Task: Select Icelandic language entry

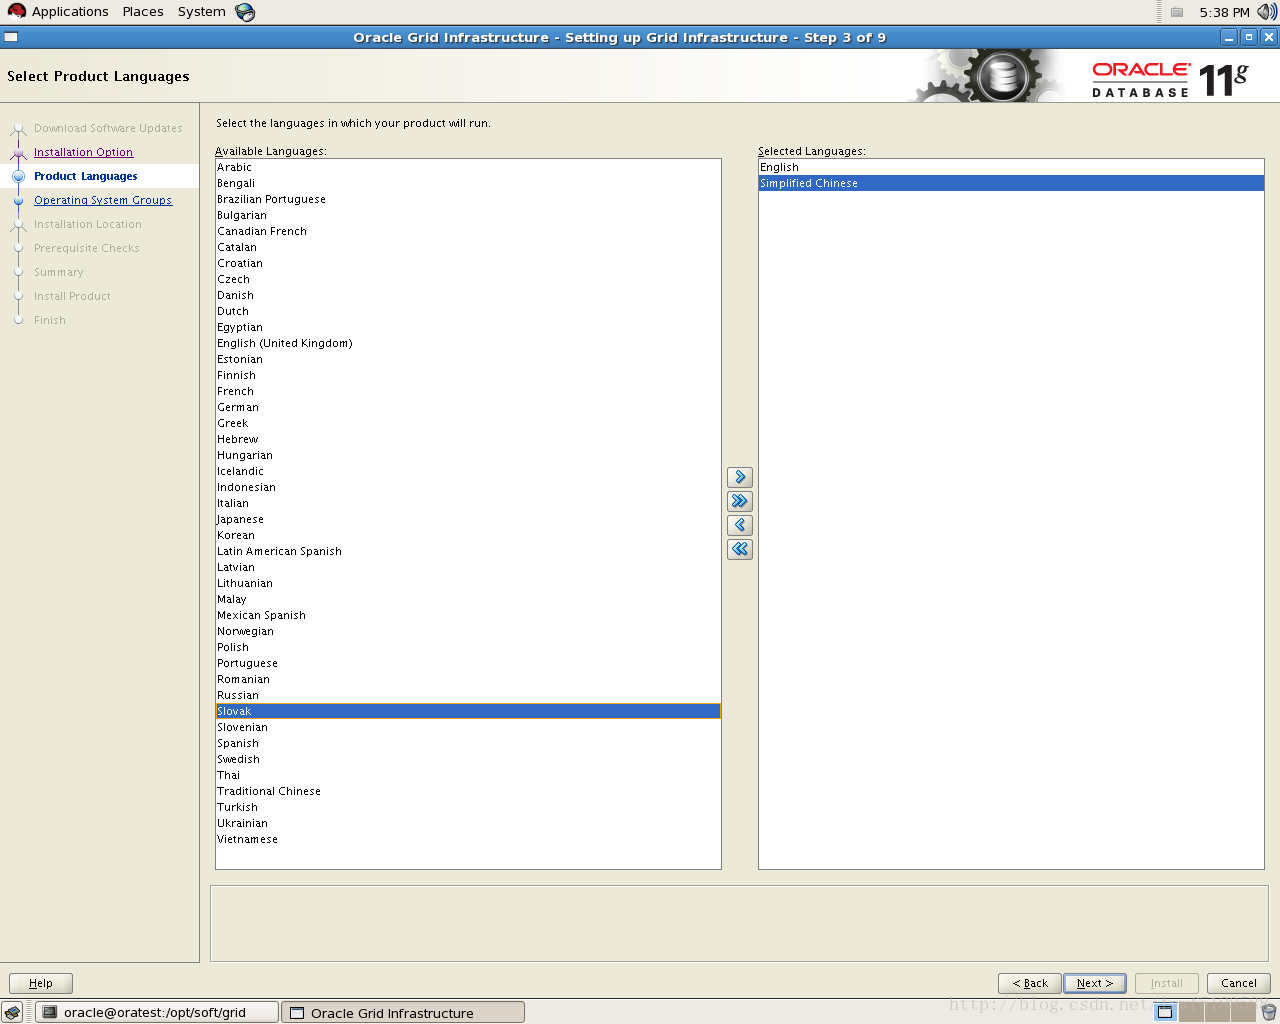Action: point(468,471)
